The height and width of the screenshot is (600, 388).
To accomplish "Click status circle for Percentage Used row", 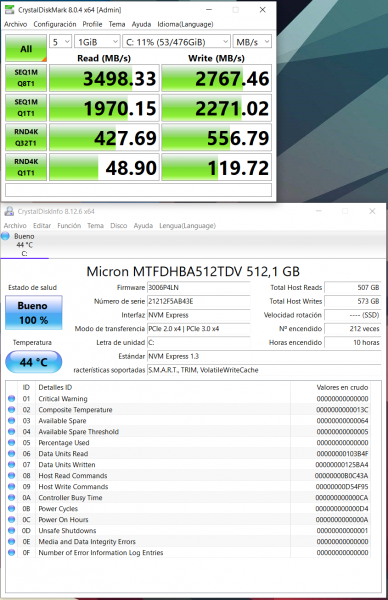I will [11, 442].
